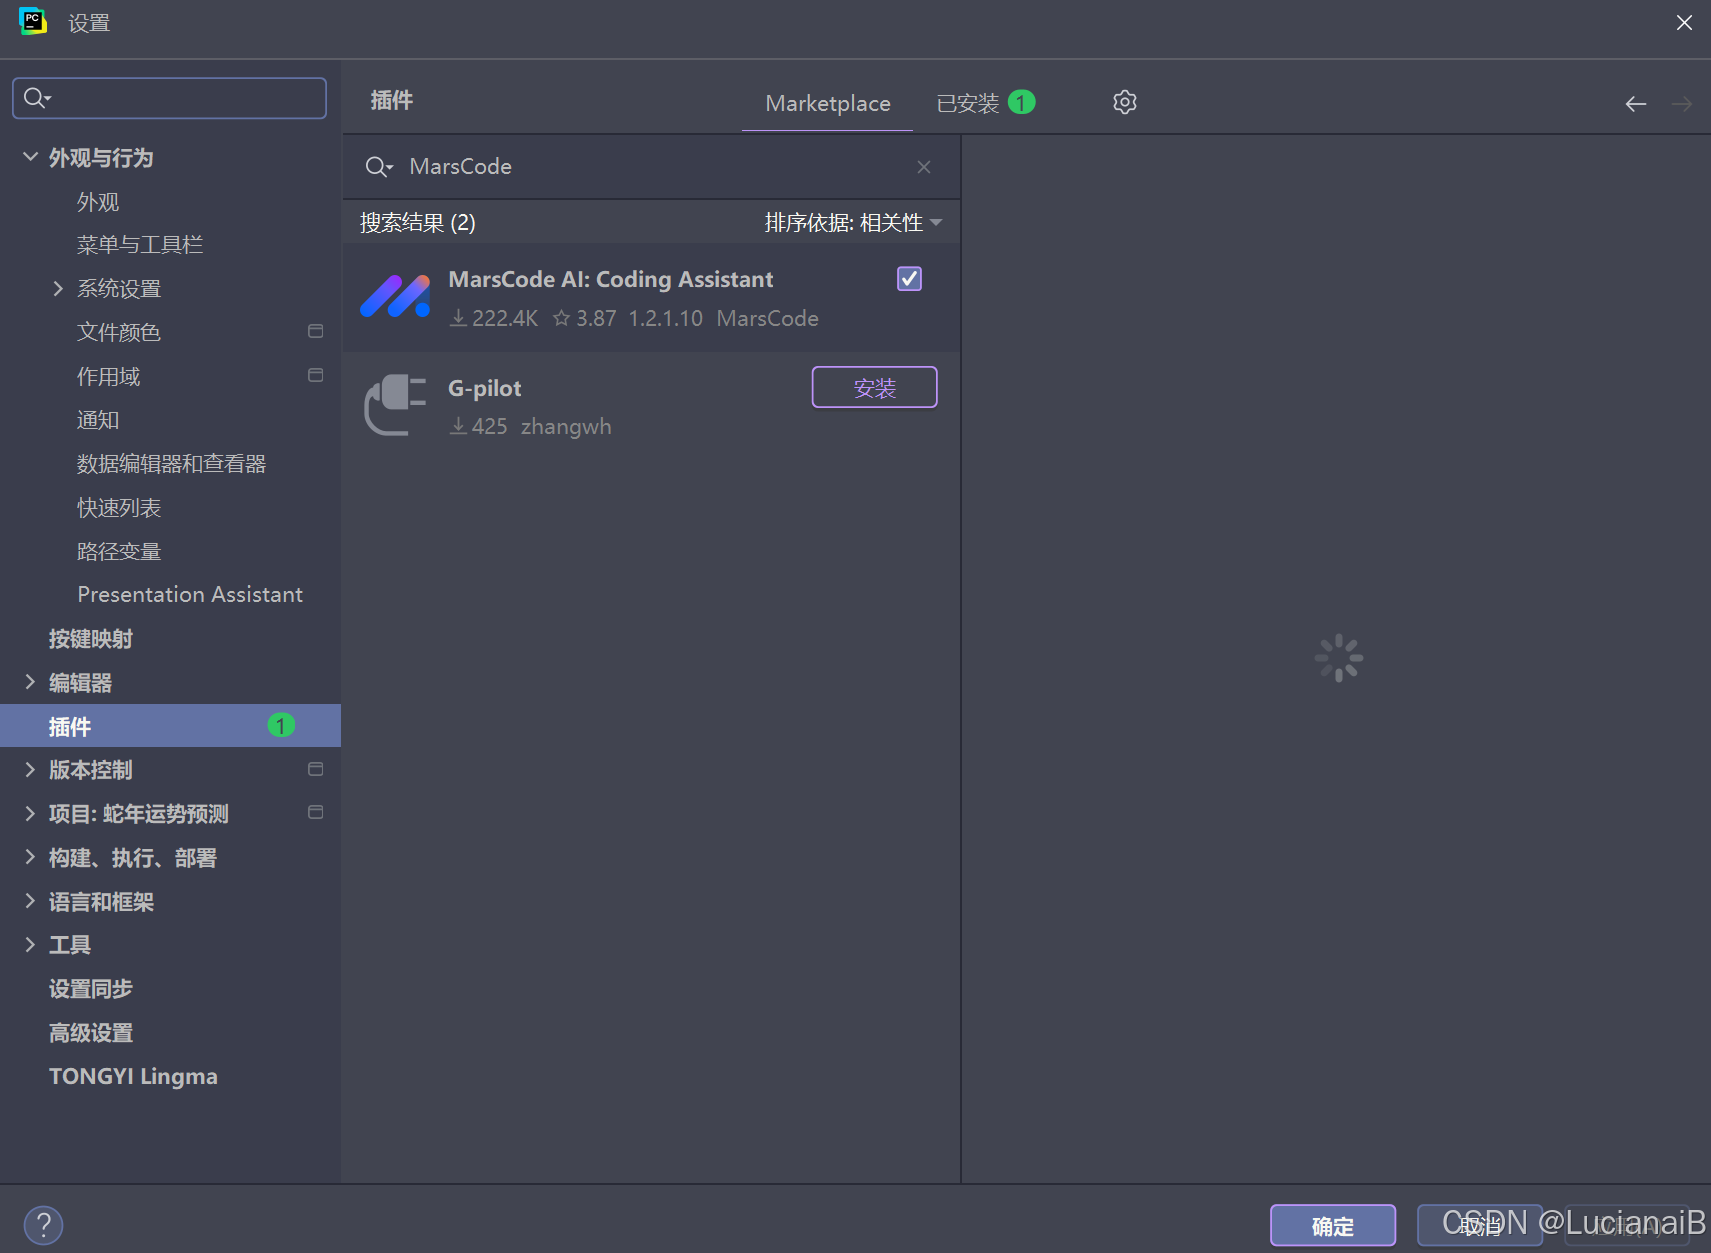Expand the 系统设置 node

tap(58, 288)
